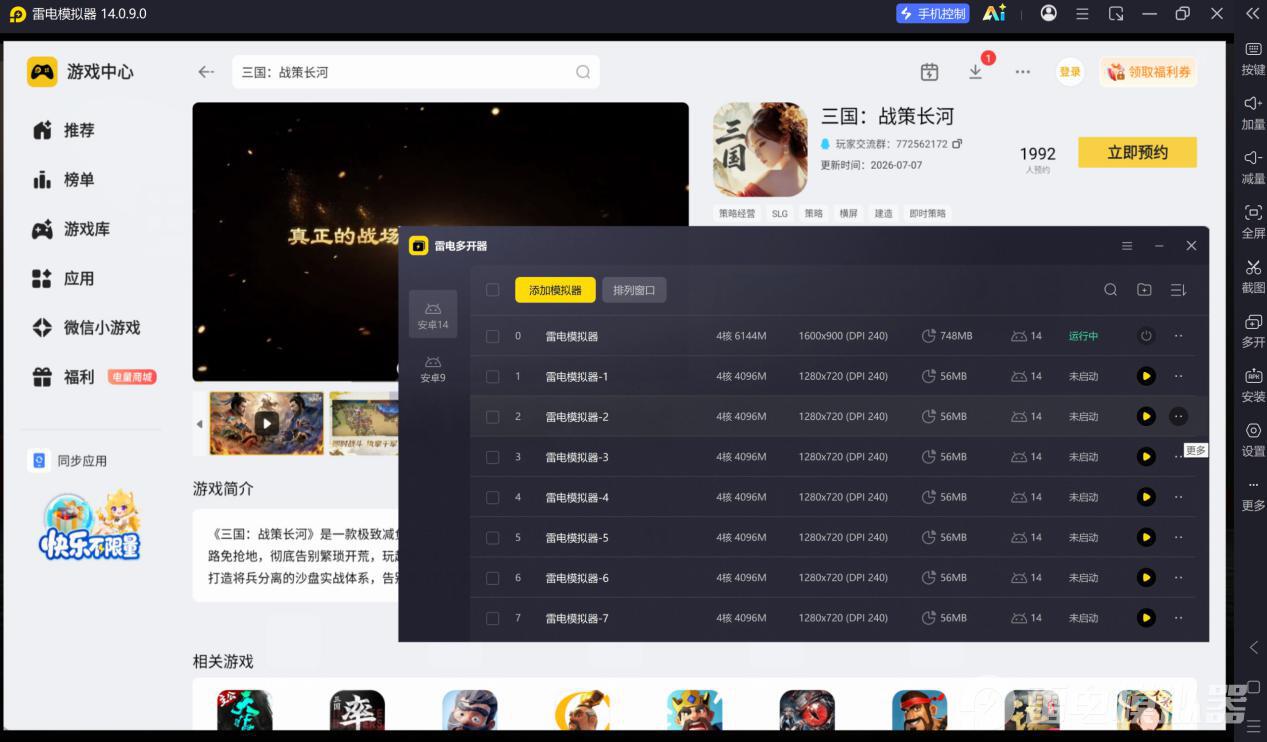1267x742 pixels.
Task: Start 雷电模拟器-4 with play button
Action: (x=1146, y=497)
